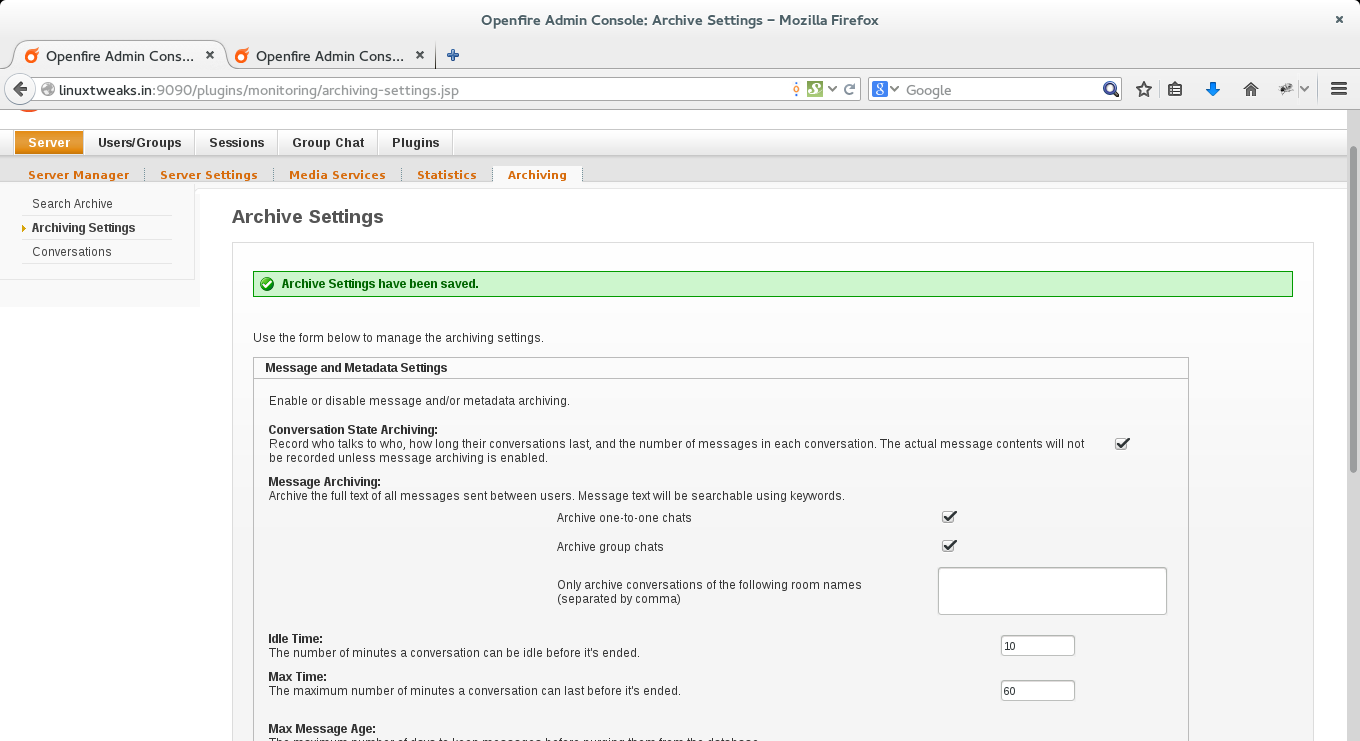Open the Firefox hamburger menu

pyautogui.click(x=1339, y=89)
